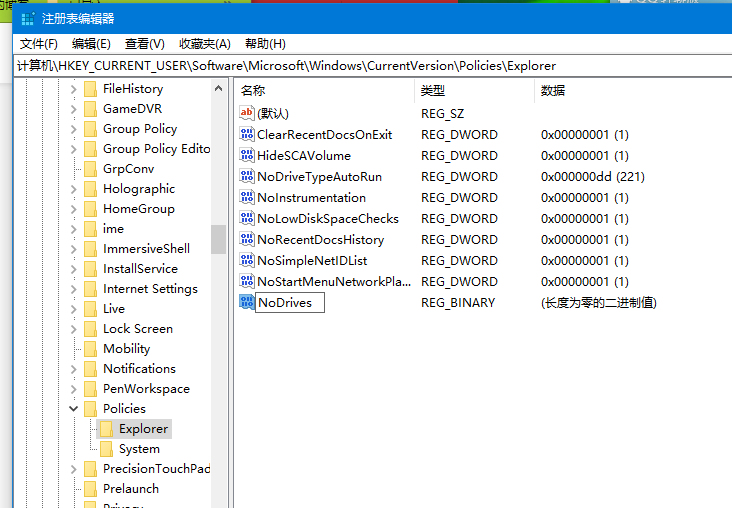Click the Group Policy folder icon
Image resolution: width=732 pixels, height=508 pixels.
(x=91, y=129)
